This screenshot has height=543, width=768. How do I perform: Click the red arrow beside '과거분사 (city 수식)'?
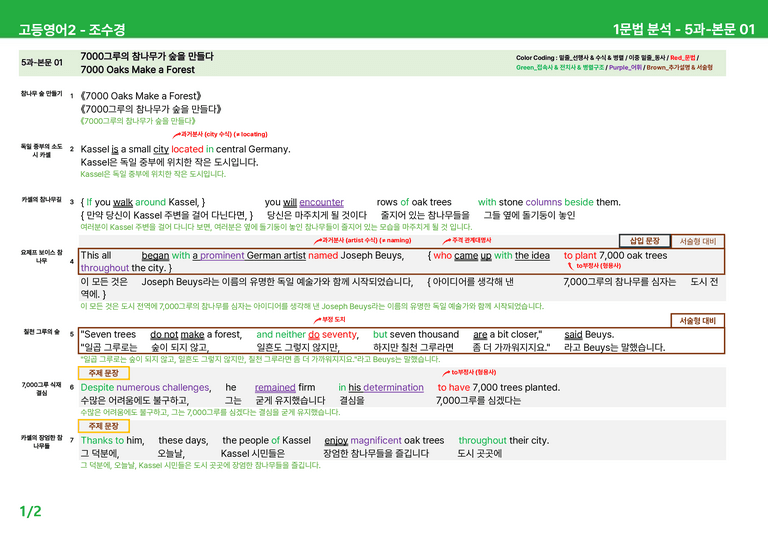click(176, 135)
